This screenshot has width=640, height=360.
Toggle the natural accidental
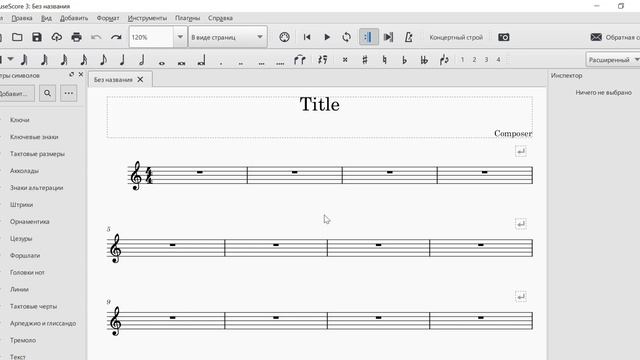384,60
